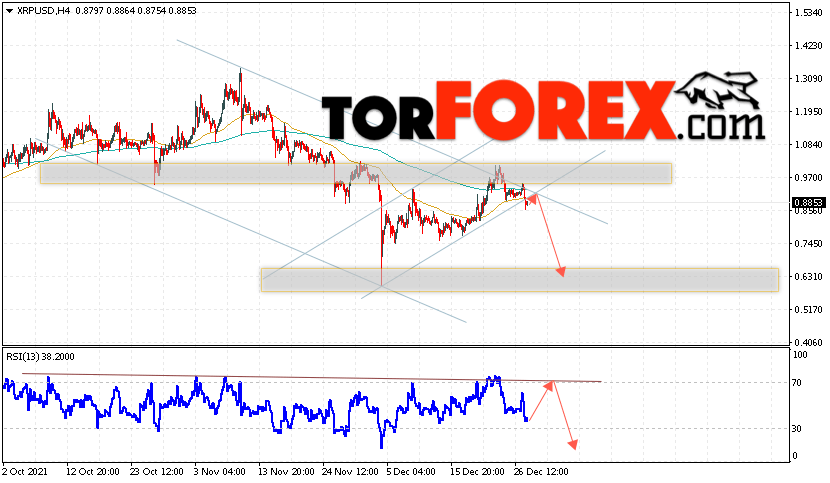Click the 3 Nov 04:00 time label

coord(219,471)
